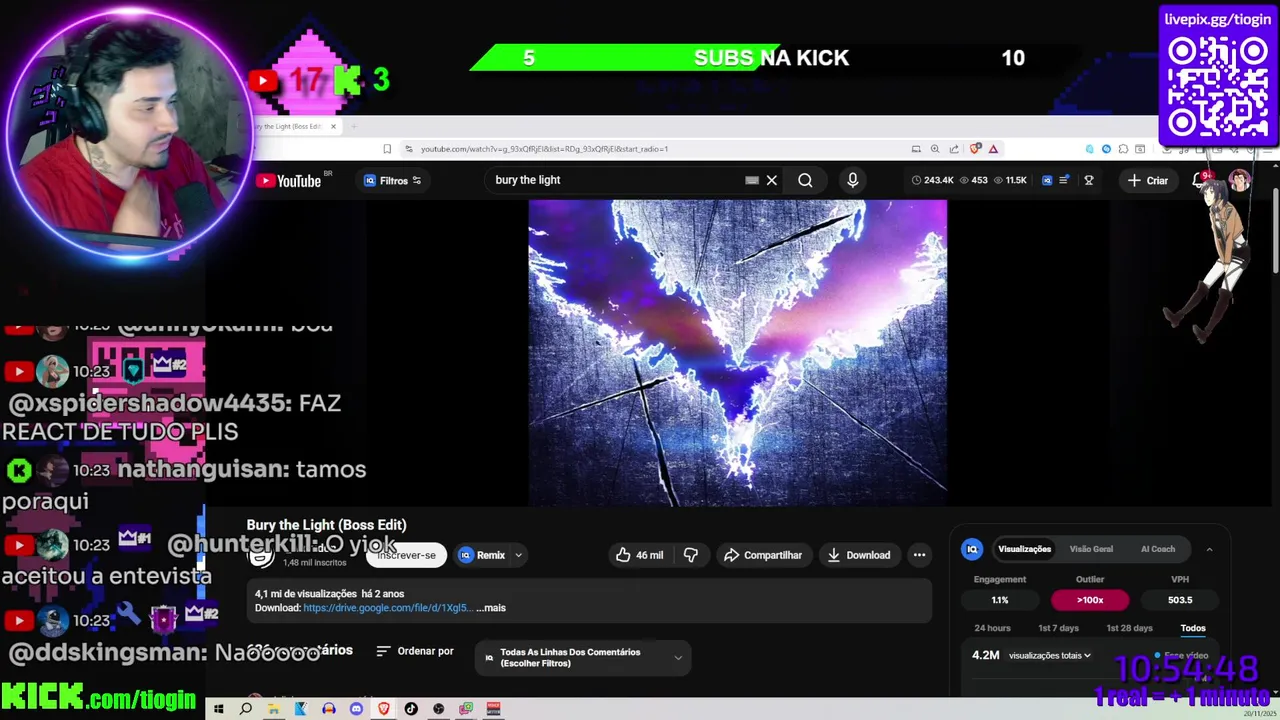Open the trophy icon in YouTube header
This screenshot has height=720, width=1280.
pos(1089,181)
